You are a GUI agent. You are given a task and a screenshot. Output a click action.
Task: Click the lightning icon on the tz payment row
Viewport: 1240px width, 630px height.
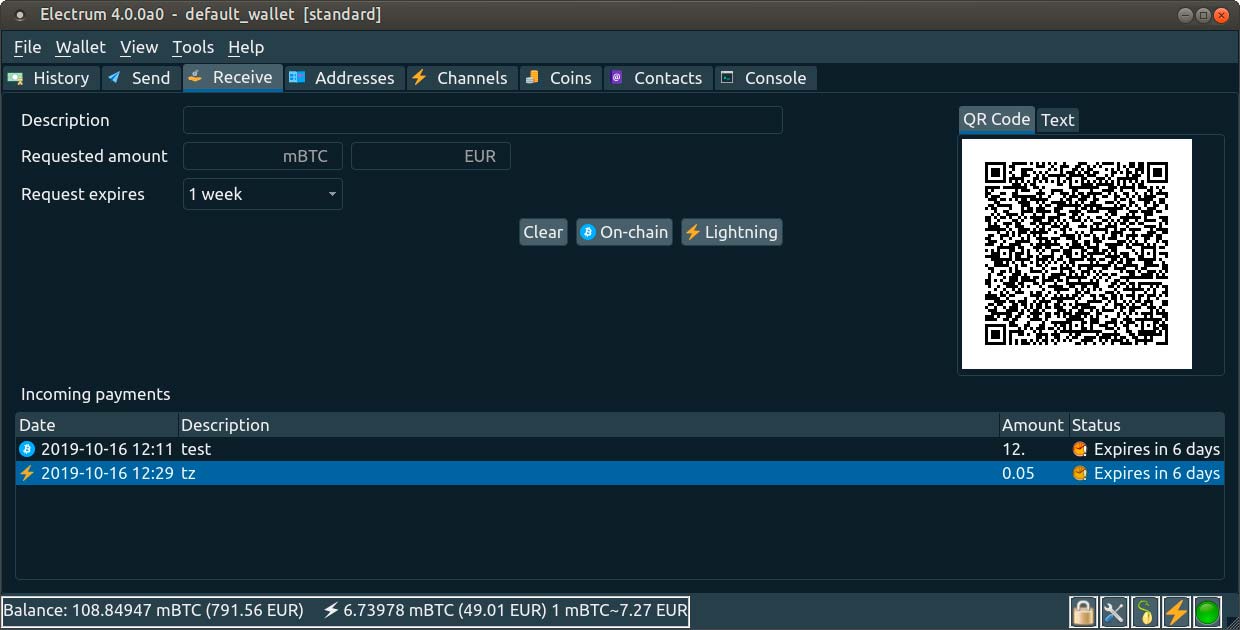[x=26, y=473]
